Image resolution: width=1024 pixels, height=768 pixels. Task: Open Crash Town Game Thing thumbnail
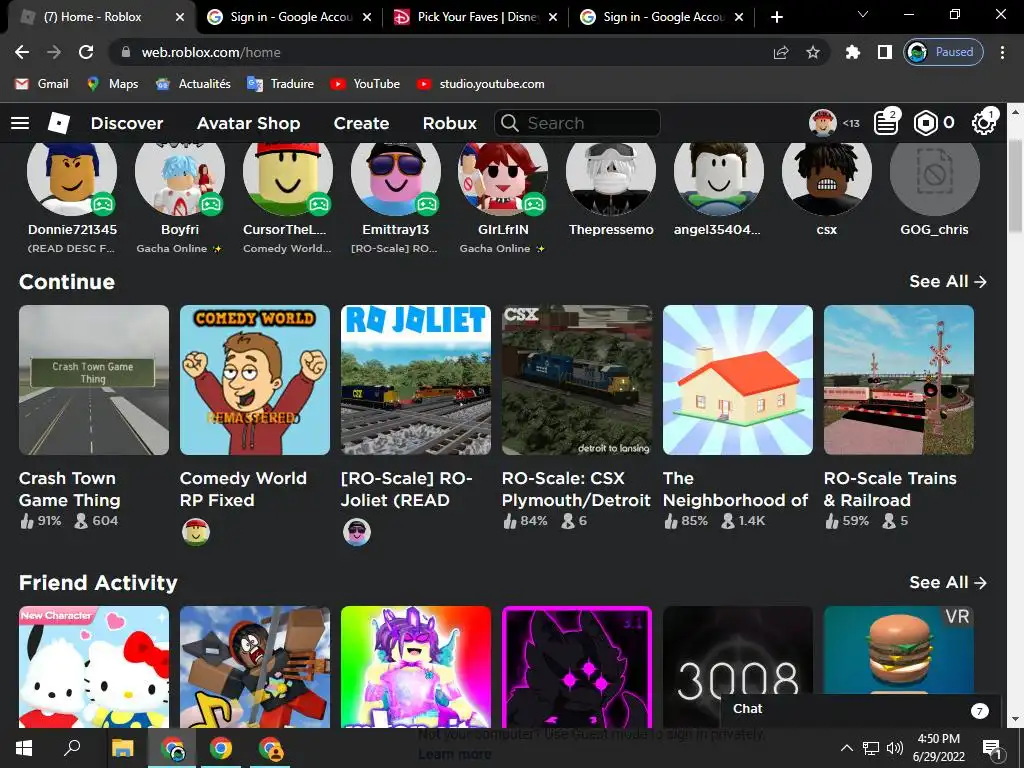pyautogui.click(x=94, y=380)
